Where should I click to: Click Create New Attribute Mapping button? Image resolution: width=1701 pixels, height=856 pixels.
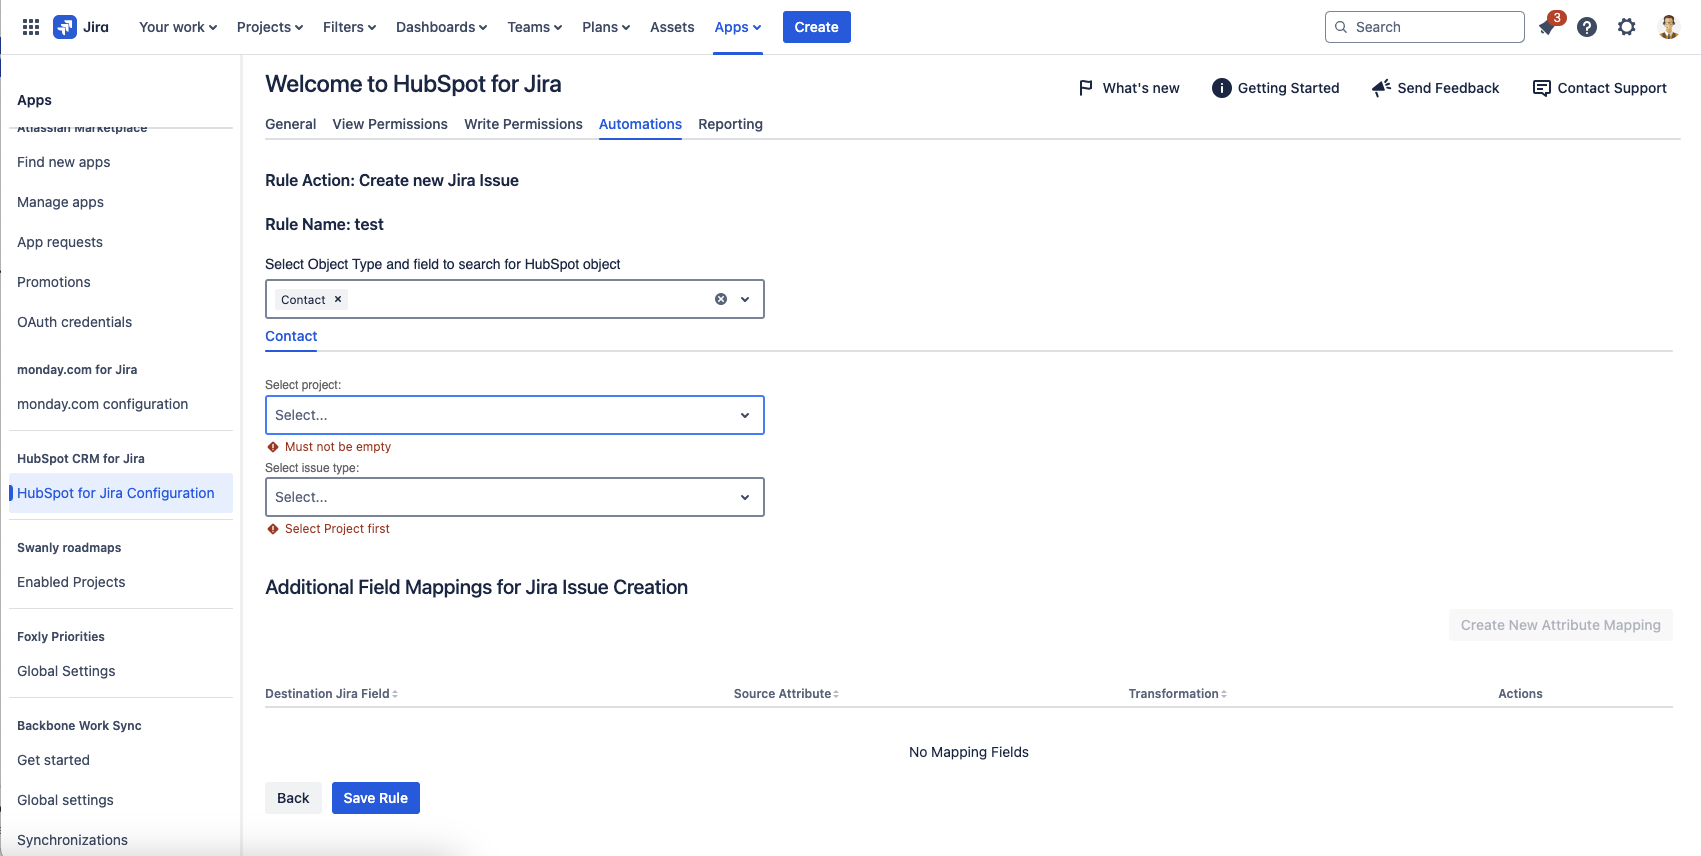(1560, 625)
